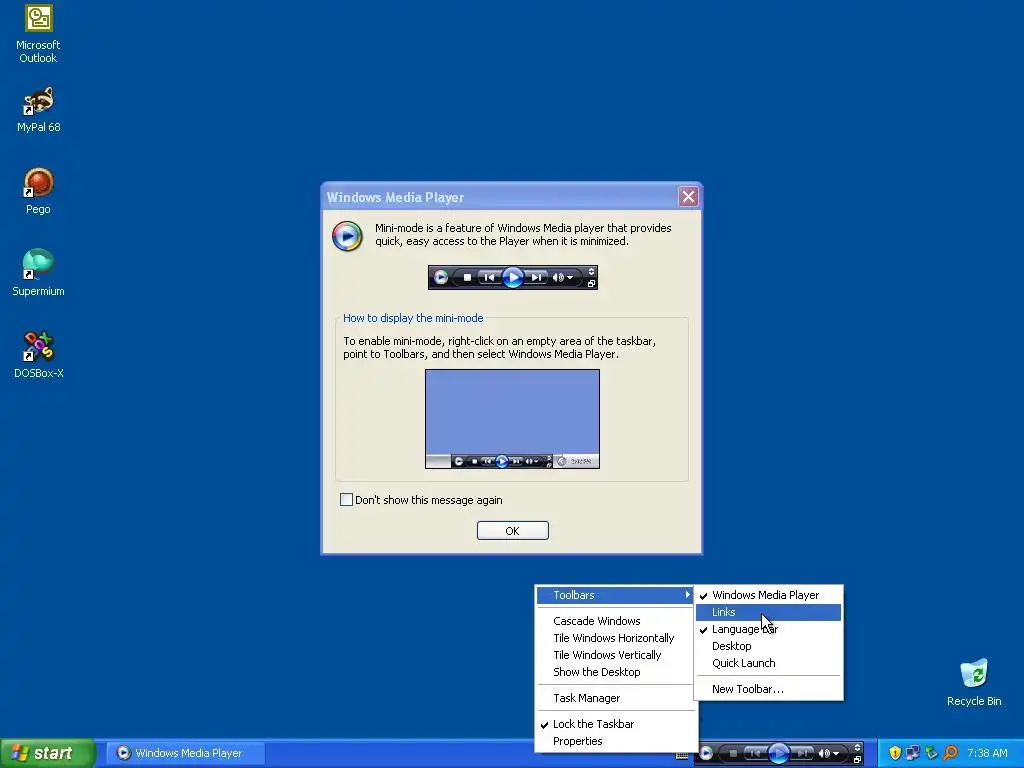The image size is (1024, 768).
Task: Click the network connection tray icon
Action: tap(913, 753)
